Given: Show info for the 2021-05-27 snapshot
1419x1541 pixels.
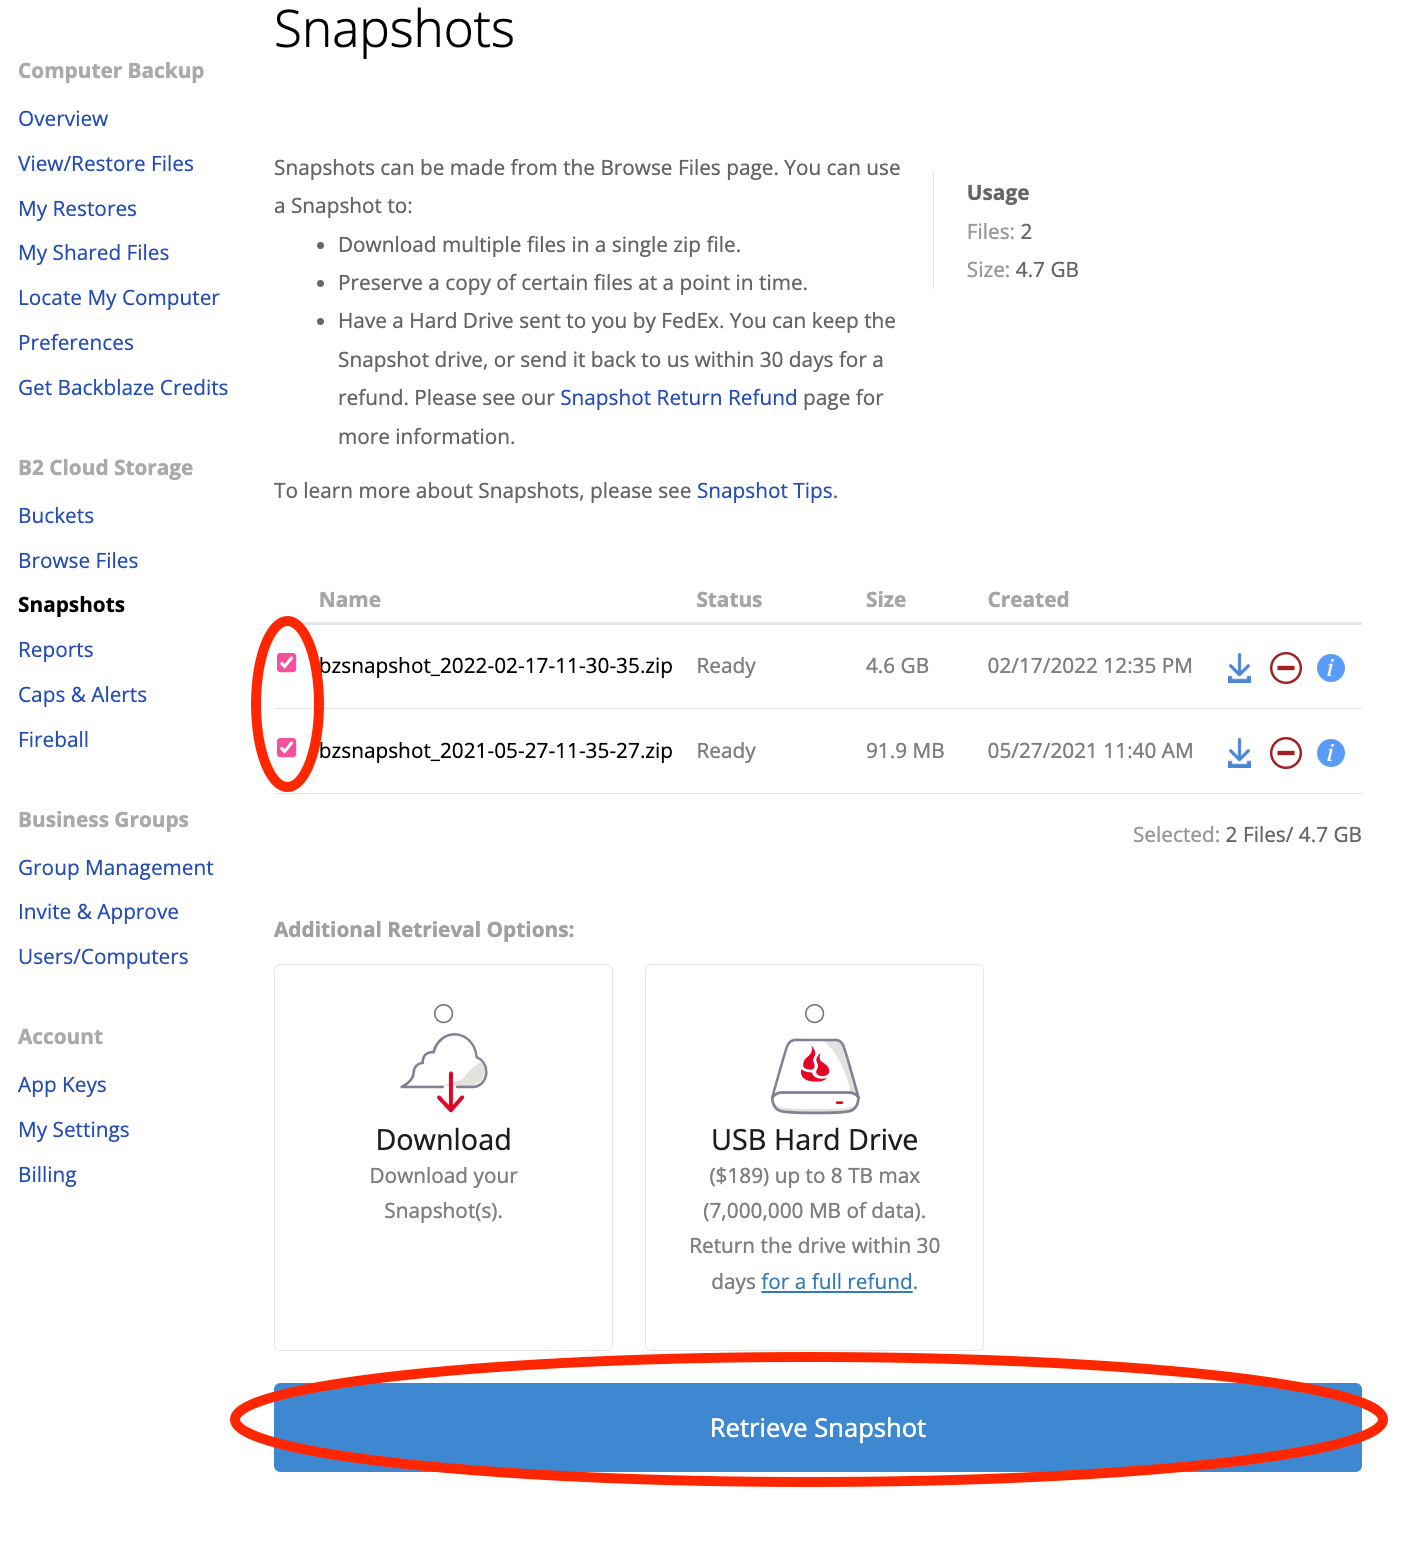Looking at the screenshot, I should point(1331,753).
